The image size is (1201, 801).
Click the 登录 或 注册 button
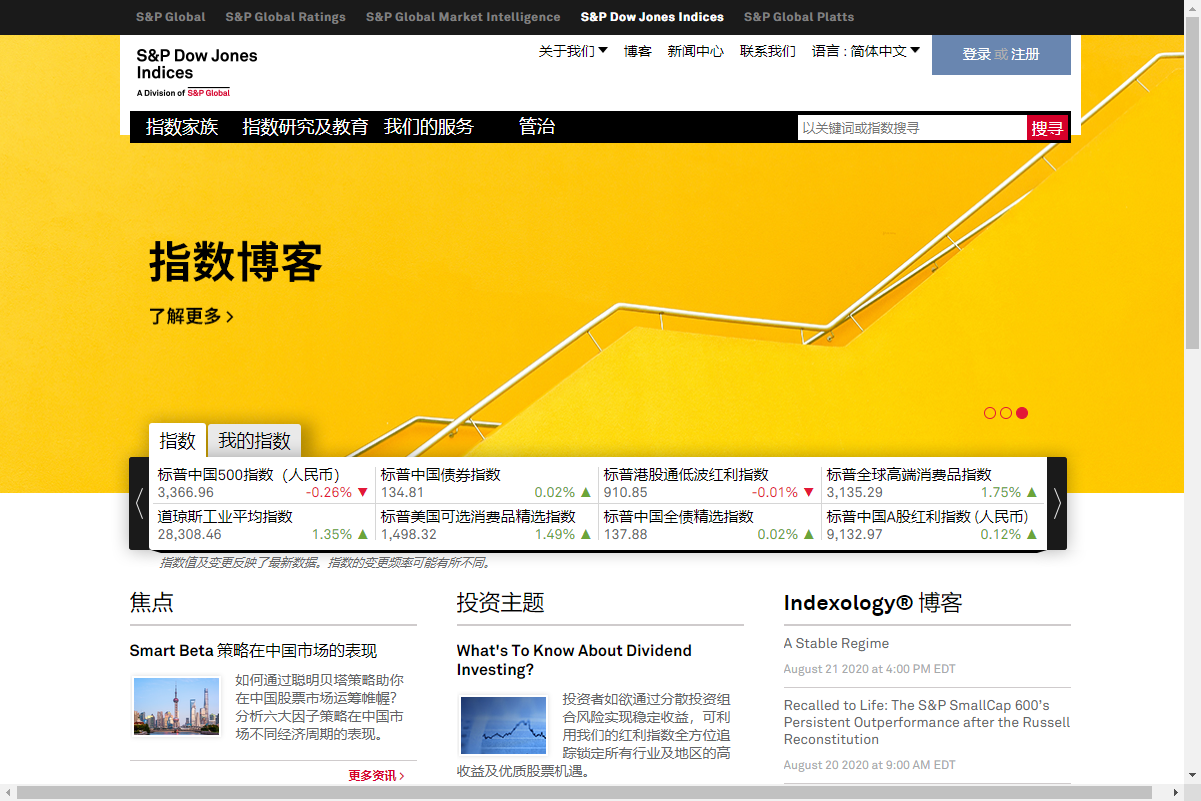pyautogui.click(x=1001, y=55)
